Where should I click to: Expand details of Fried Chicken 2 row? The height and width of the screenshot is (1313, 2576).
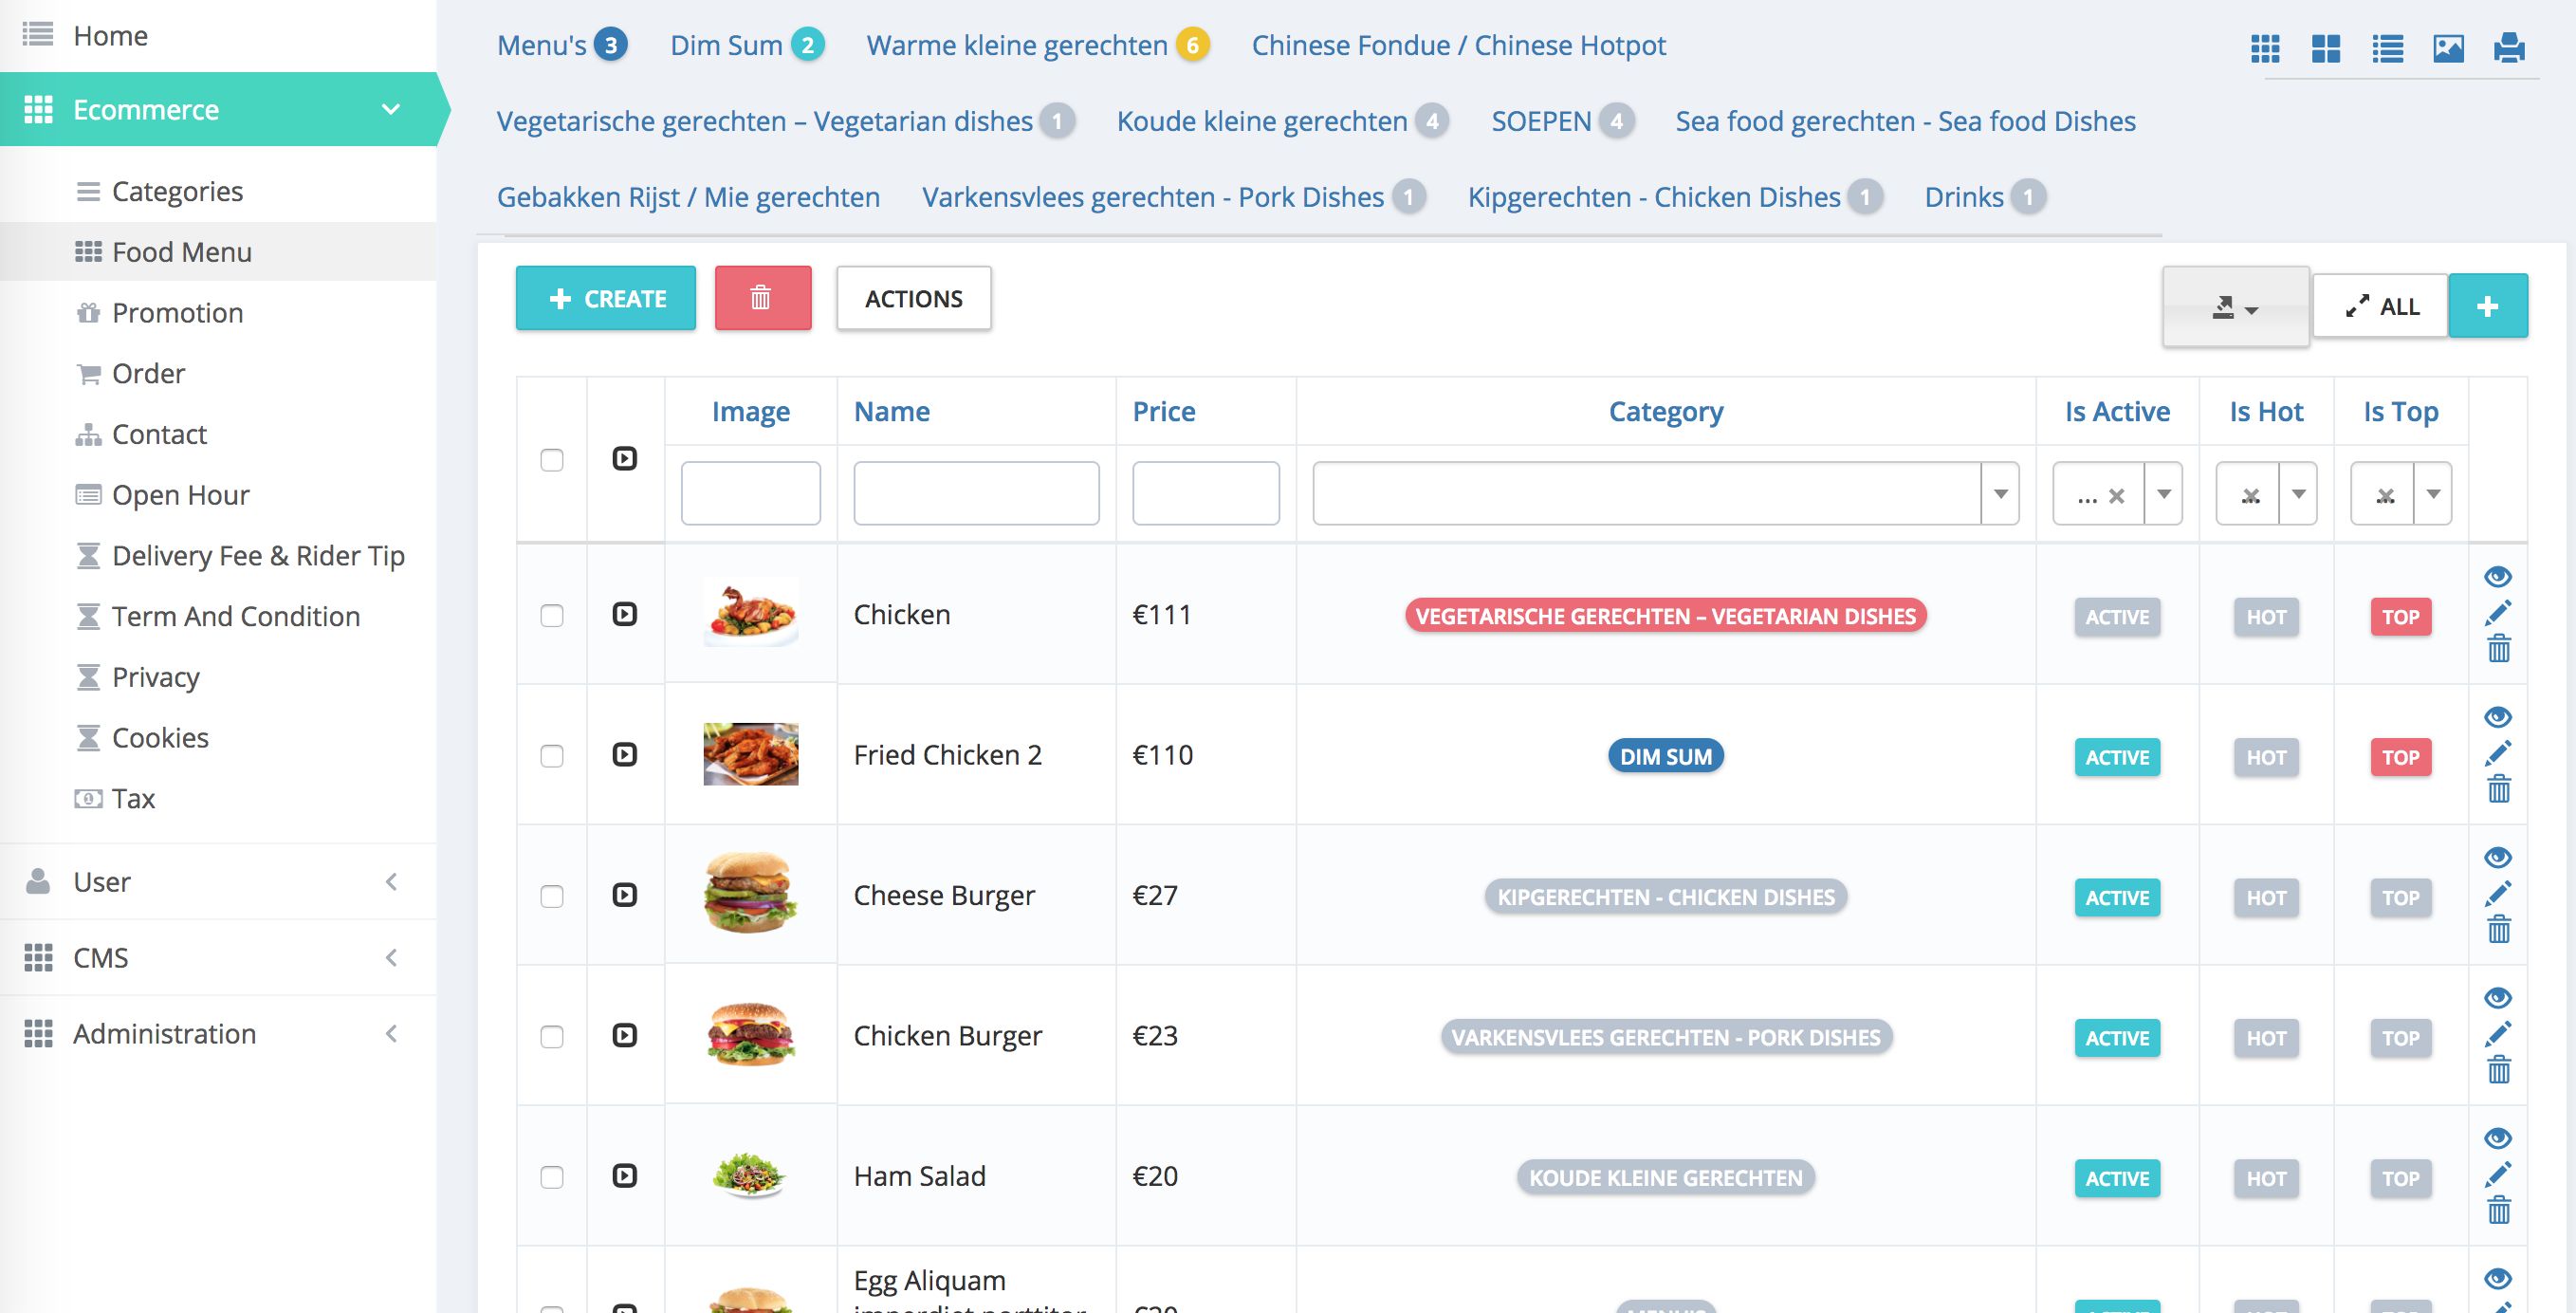pos(624,754)
